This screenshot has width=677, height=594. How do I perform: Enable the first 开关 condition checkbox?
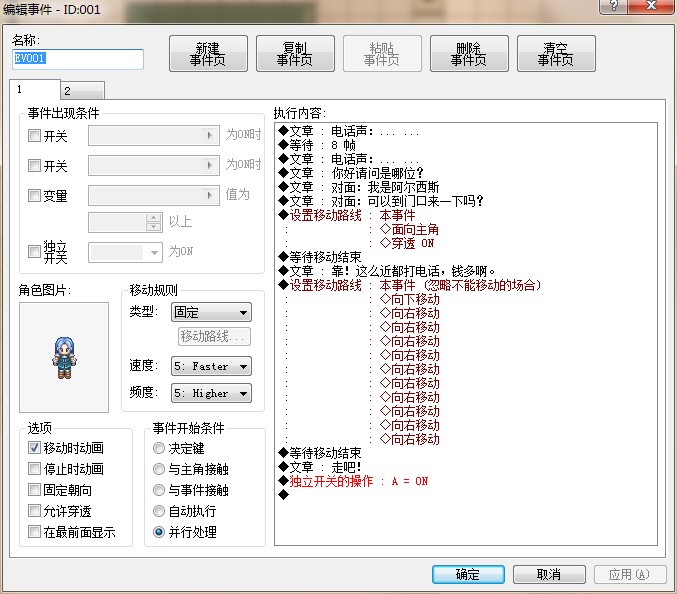34,136
